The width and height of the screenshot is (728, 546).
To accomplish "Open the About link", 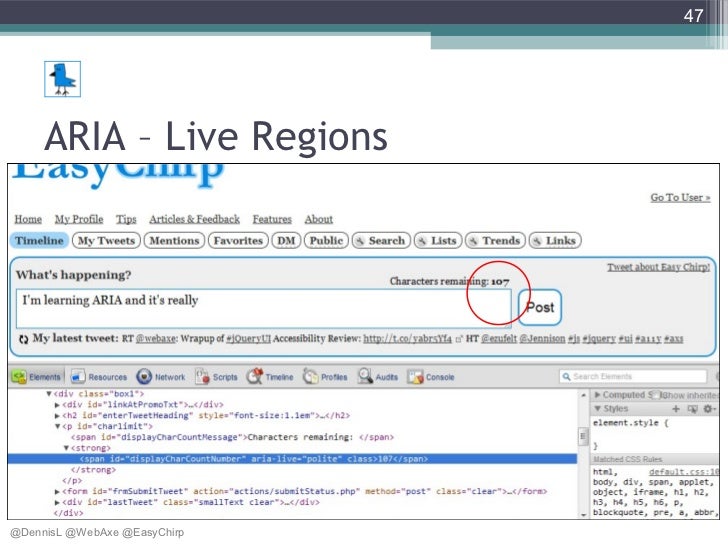I will 318,219.
